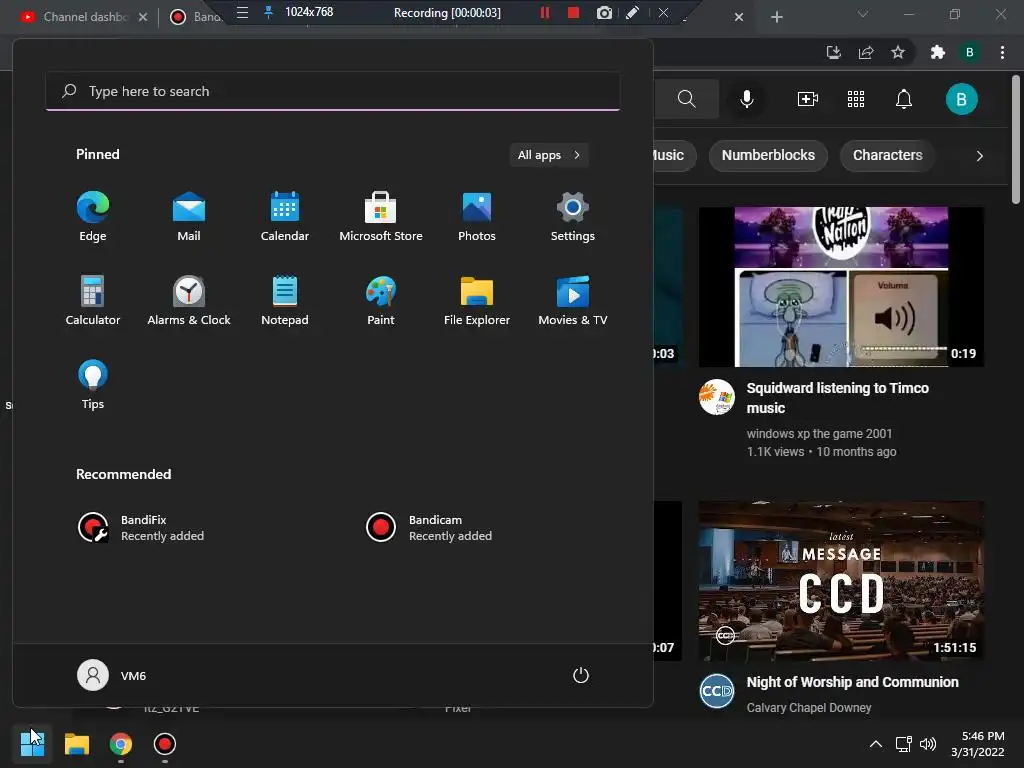Open Bandicam recording bar menu icon
This screenshot has width=1024, height=768.
click(x=242, y=12)
